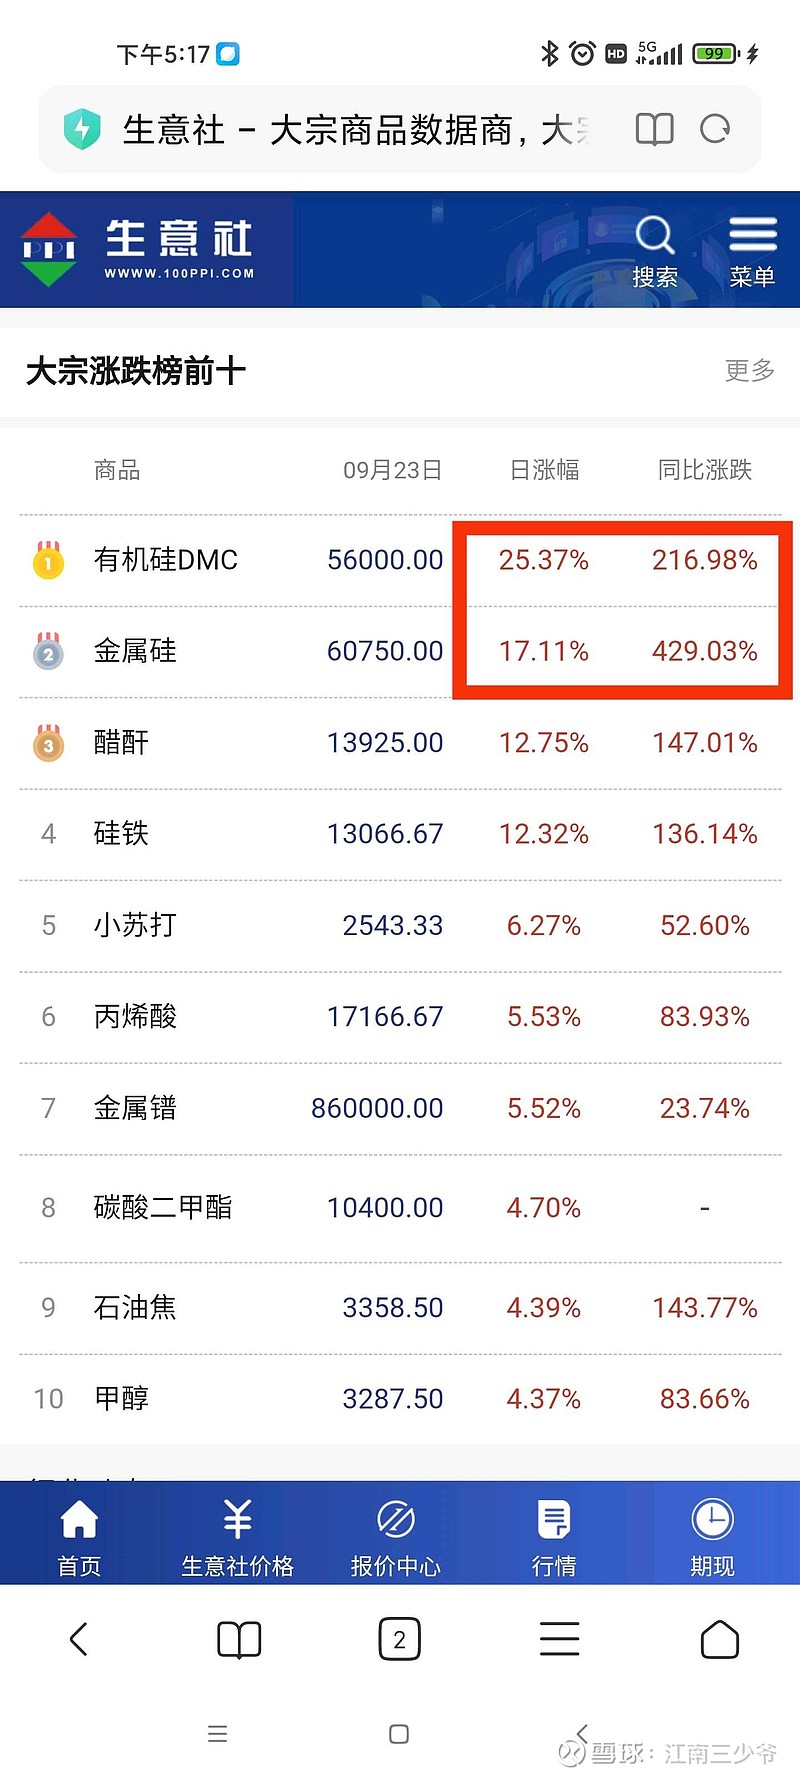This screenshot has height=1778, width=800.
Task: Click the browser reload icon
Action: coord(715,129)
